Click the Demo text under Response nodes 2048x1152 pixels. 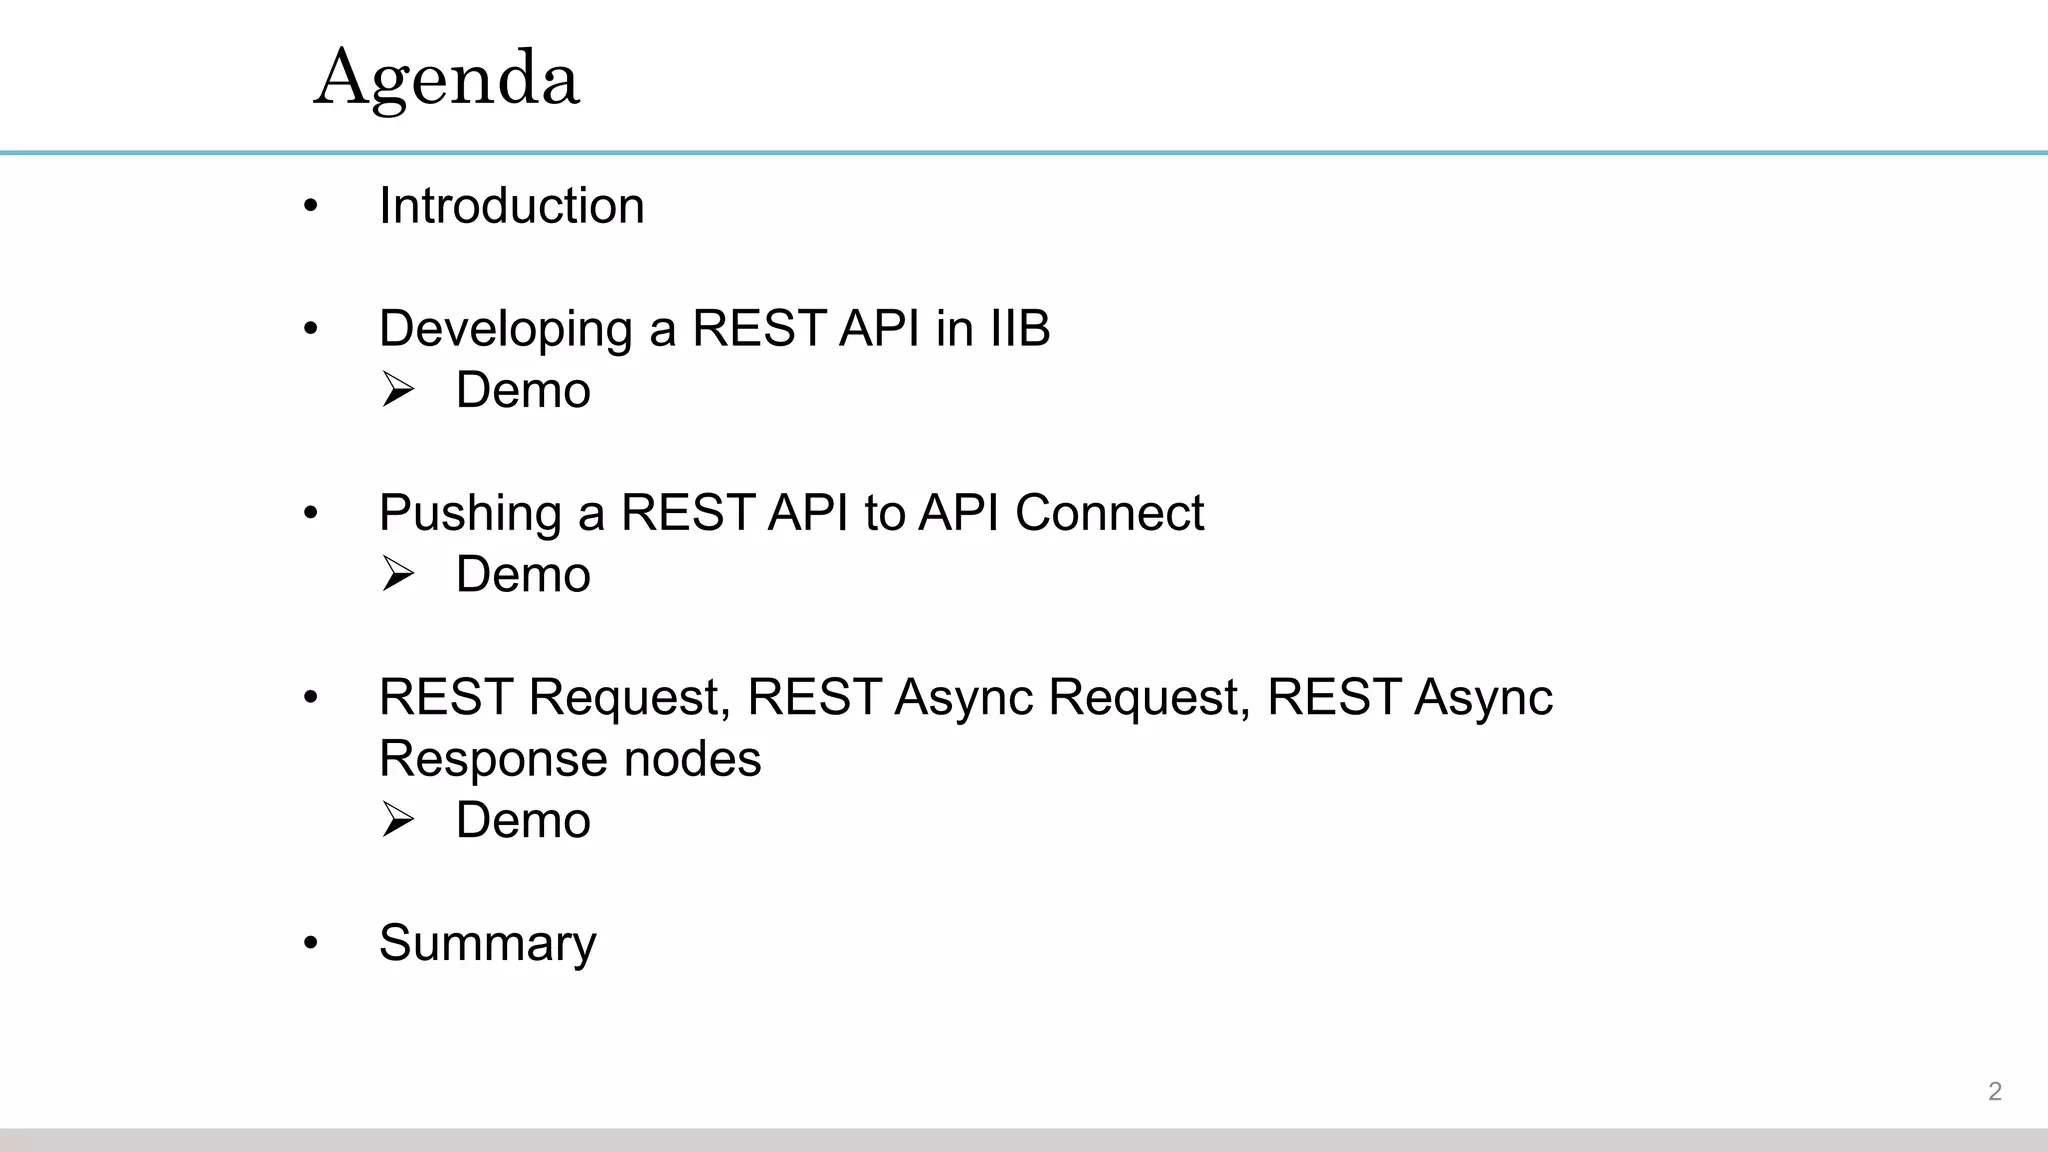523,820
